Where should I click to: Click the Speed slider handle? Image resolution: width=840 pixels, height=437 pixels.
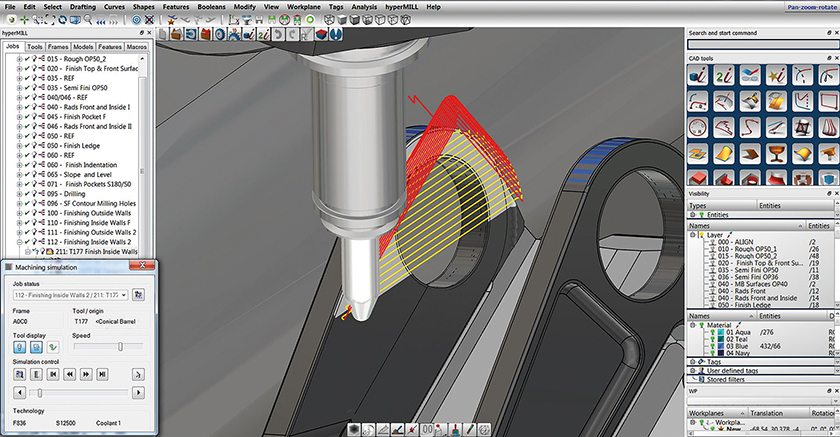(121, 347)
